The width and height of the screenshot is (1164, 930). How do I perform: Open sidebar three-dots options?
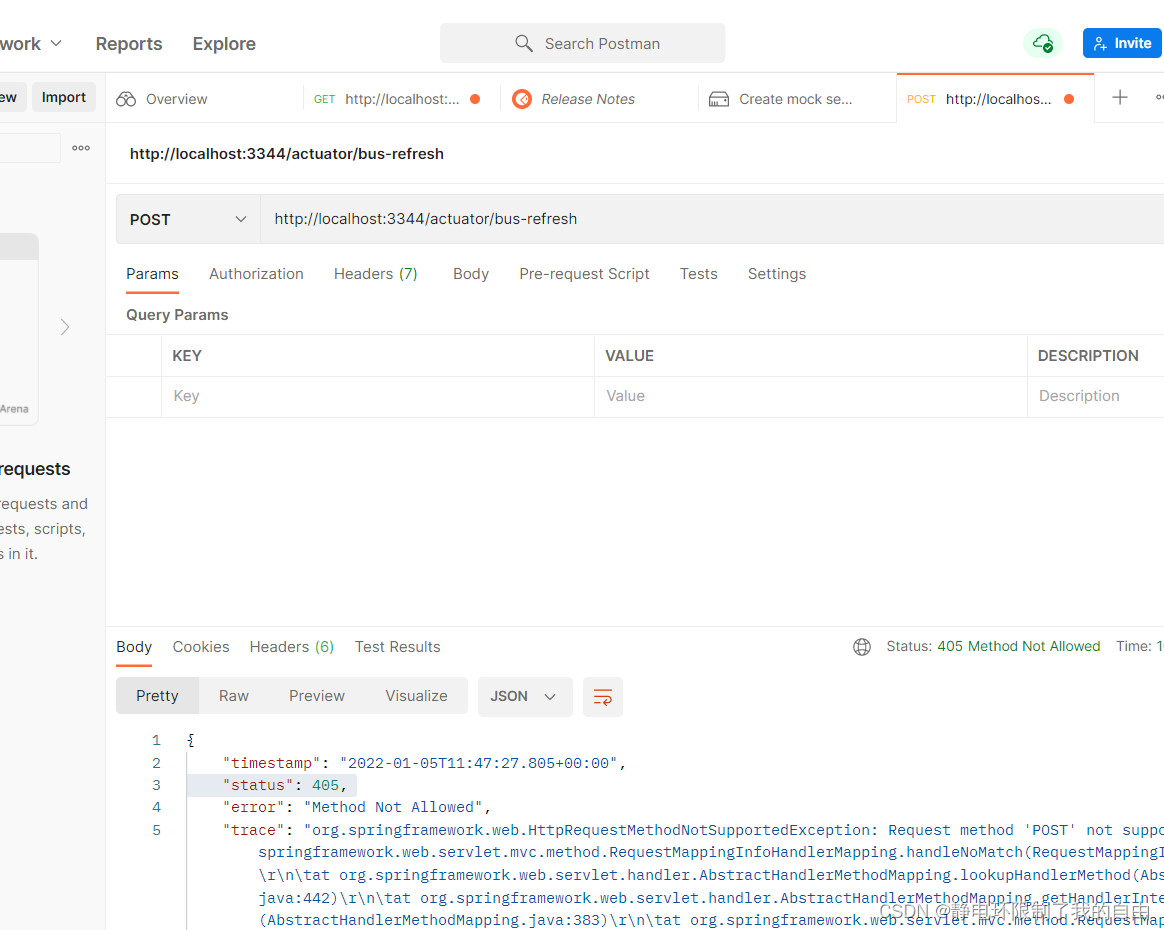[81, 148]
